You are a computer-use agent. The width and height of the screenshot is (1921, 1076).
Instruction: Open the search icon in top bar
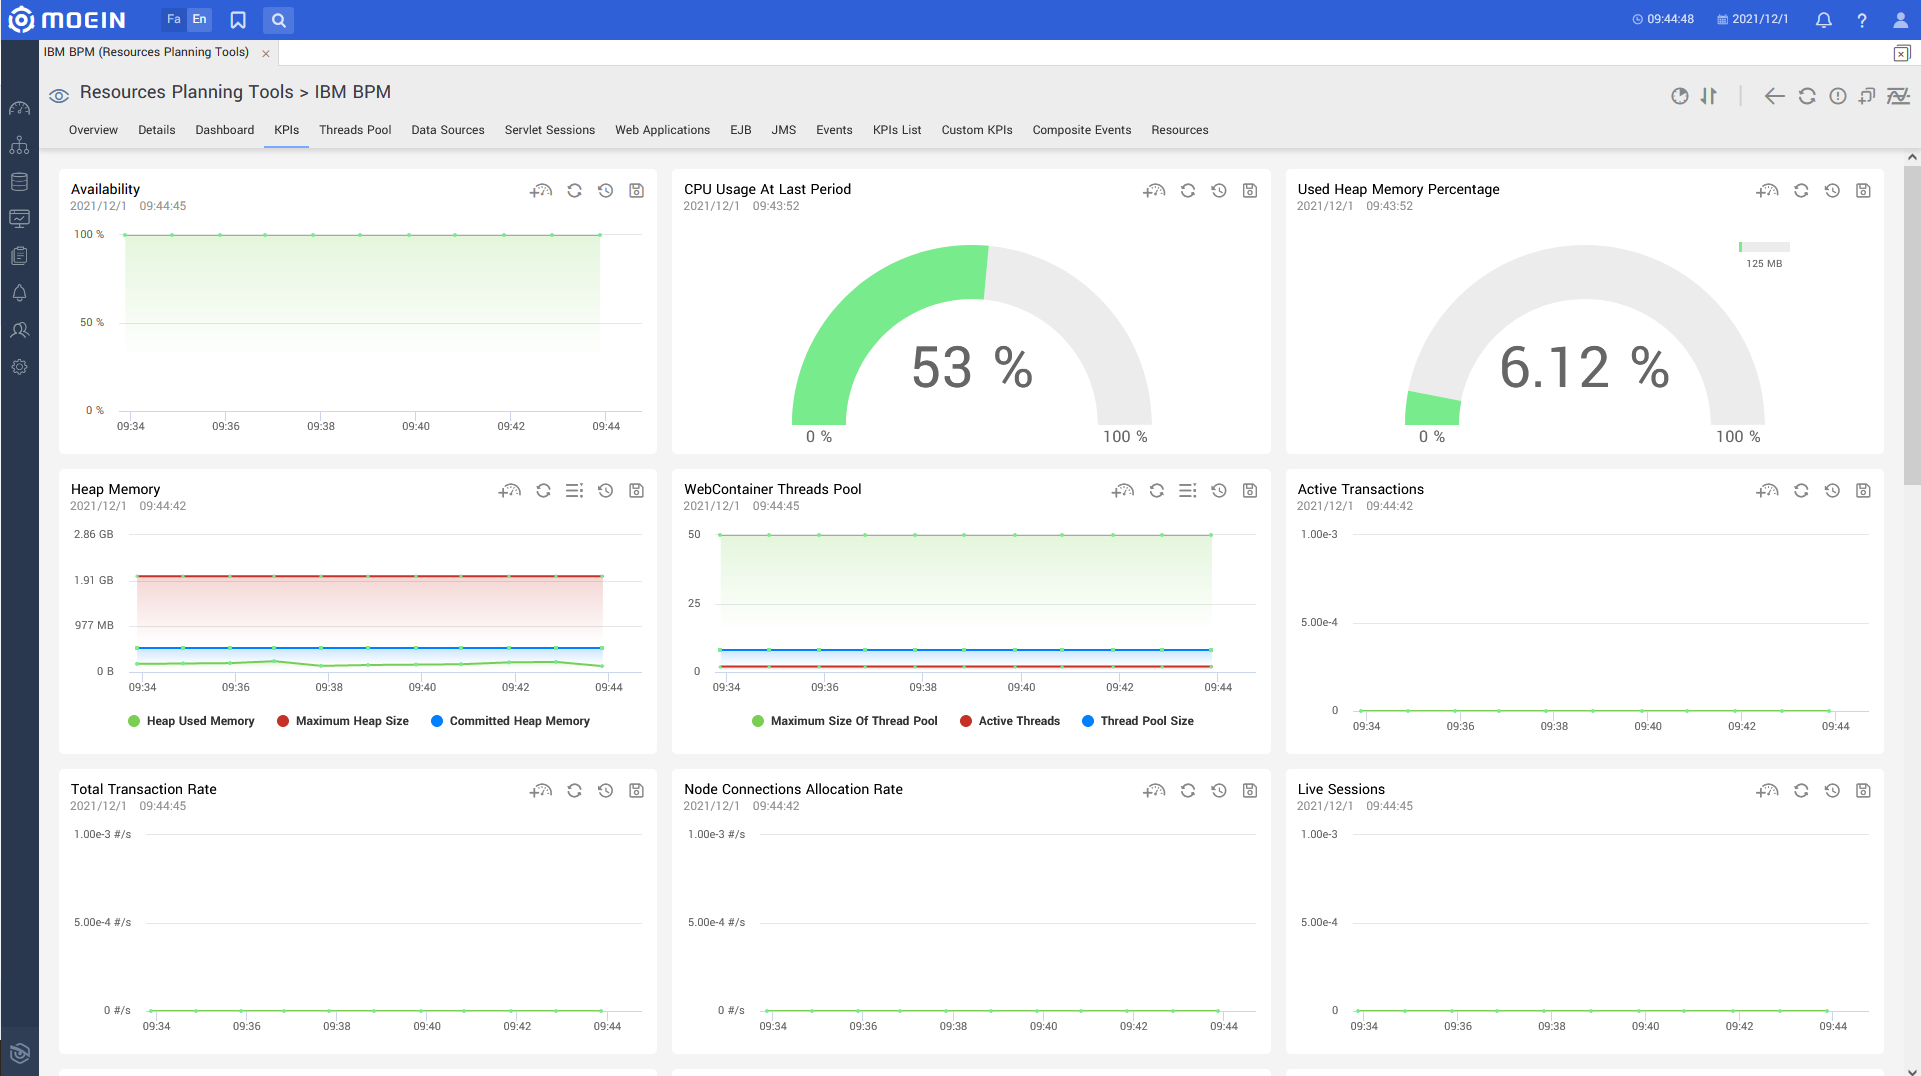coord(279,20)
